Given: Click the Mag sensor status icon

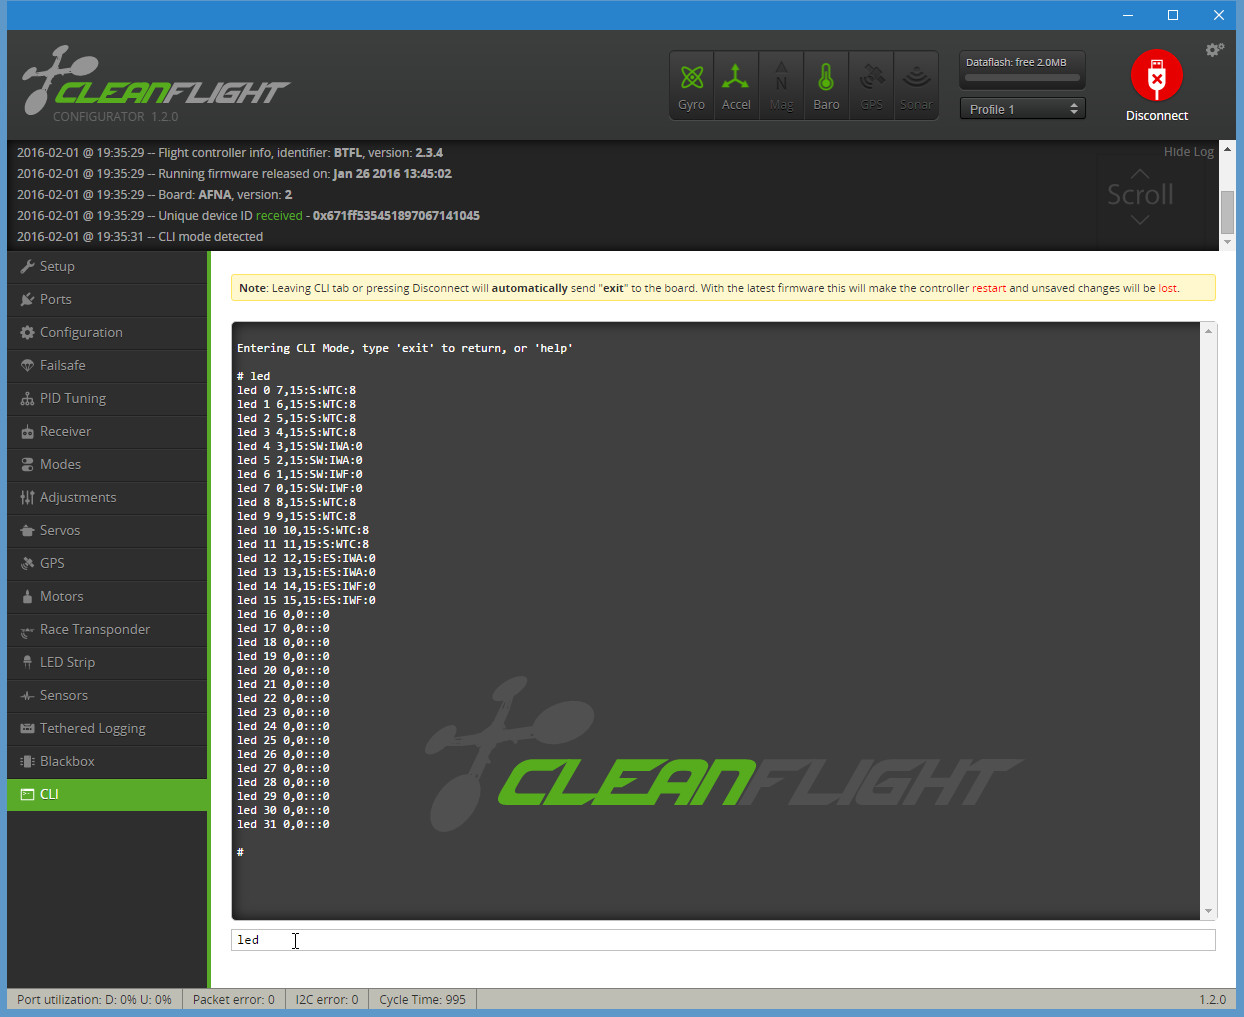Looking at the screenshot, I should pos(781,85).
